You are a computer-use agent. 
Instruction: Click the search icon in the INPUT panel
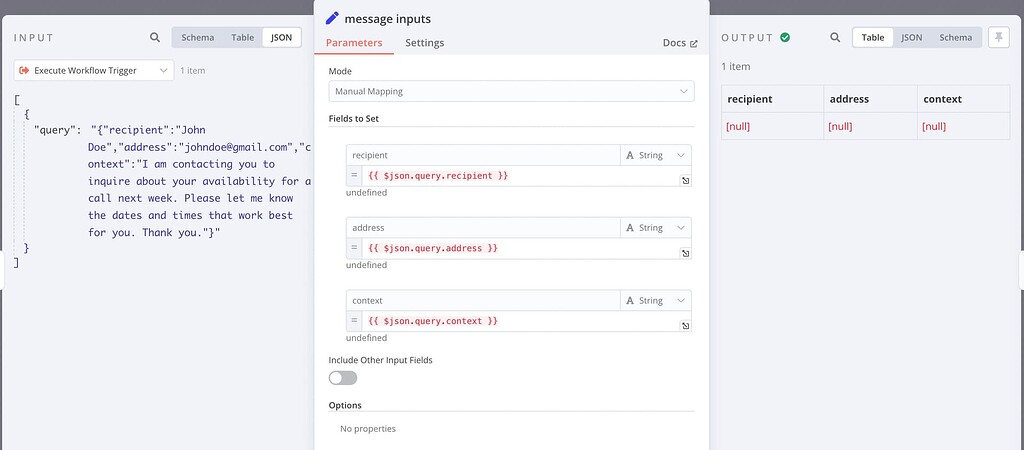pyautogui.click(x=155, y=37)
